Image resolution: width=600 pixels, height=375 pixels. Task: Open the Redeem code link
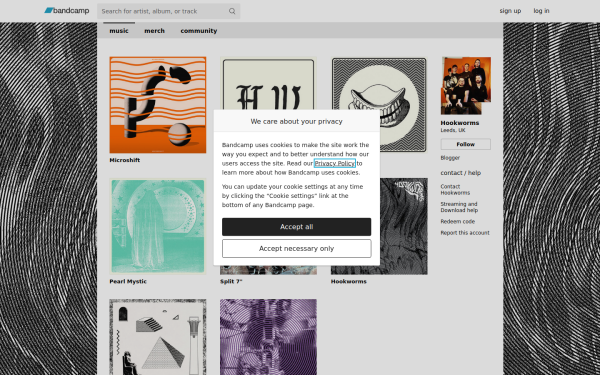458,222
